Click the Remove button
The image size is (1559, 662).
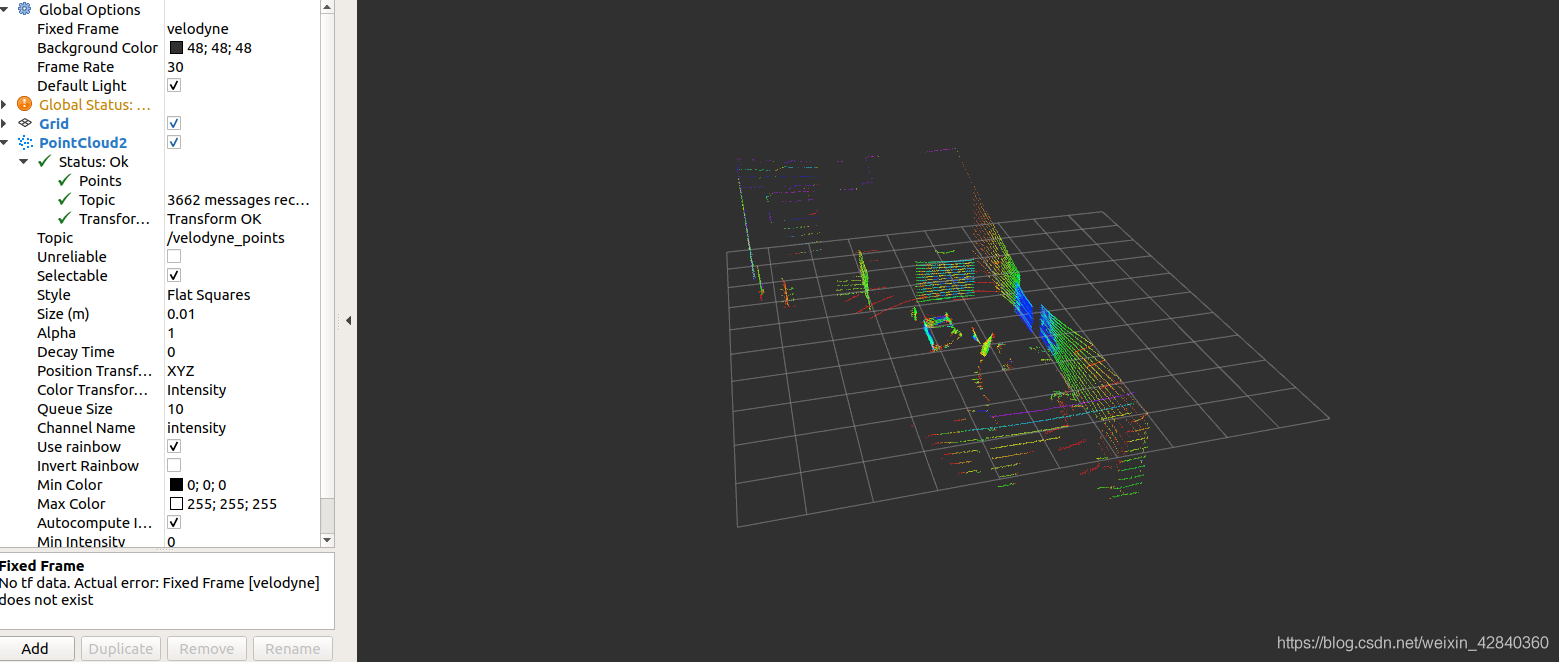click(206, 648)
